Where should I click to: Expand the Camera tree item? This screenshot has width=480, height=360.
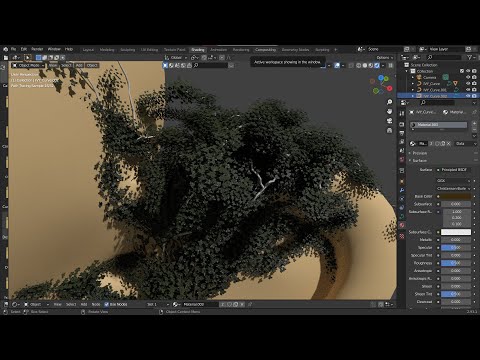click(x=413, y=77)
